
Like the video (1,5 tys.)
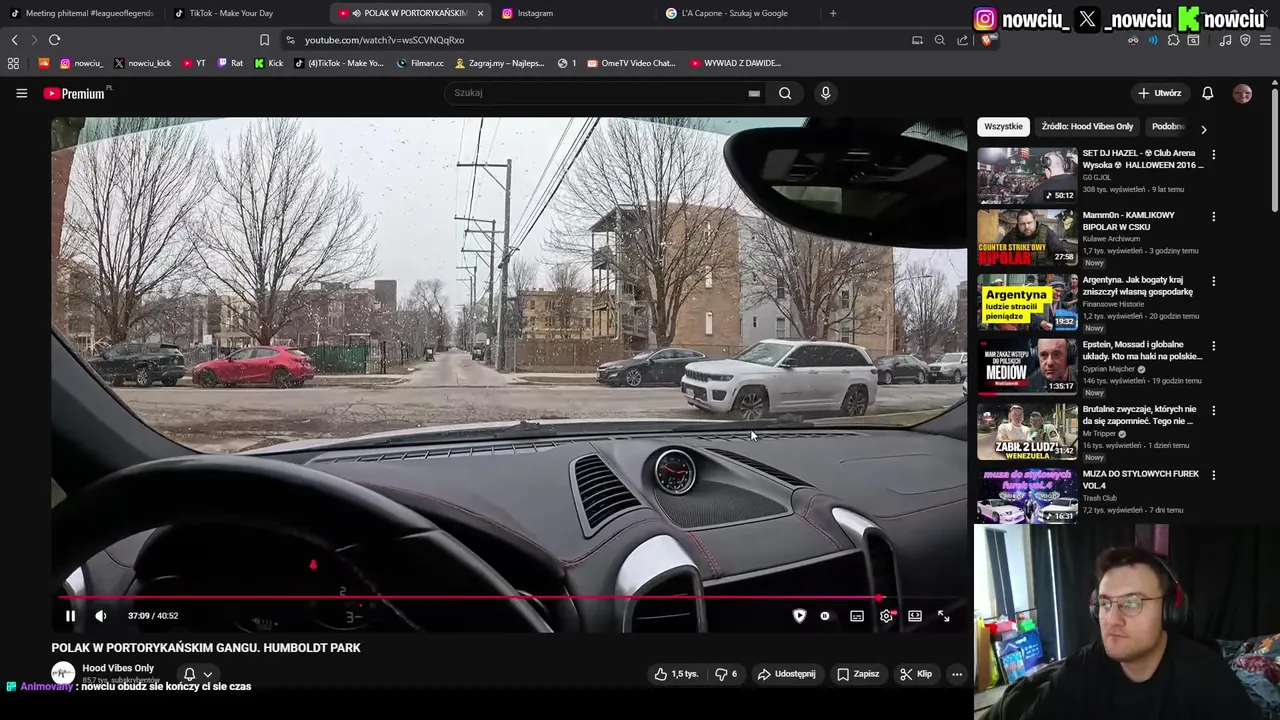pos(676,674)
